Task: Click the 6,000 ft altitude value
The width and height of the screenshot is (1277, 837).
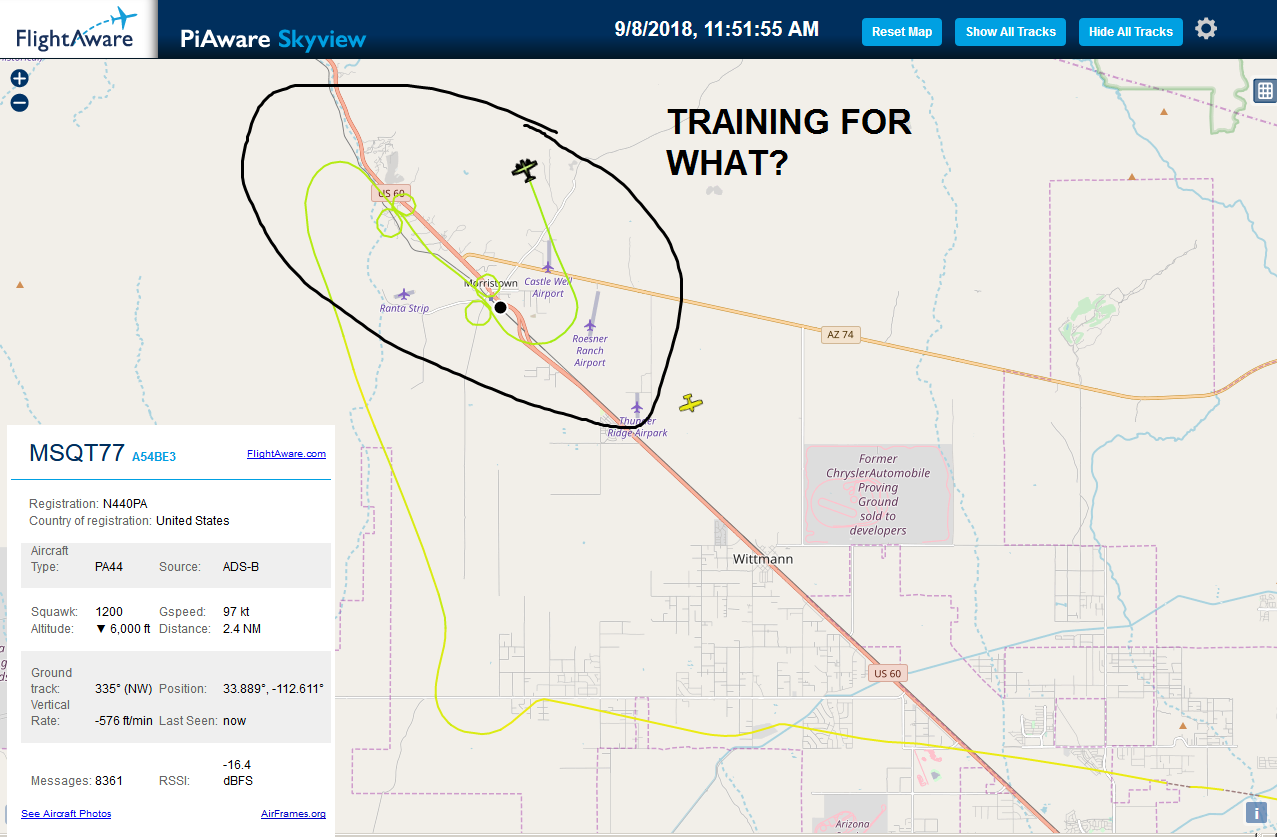Action: point(123,629)
